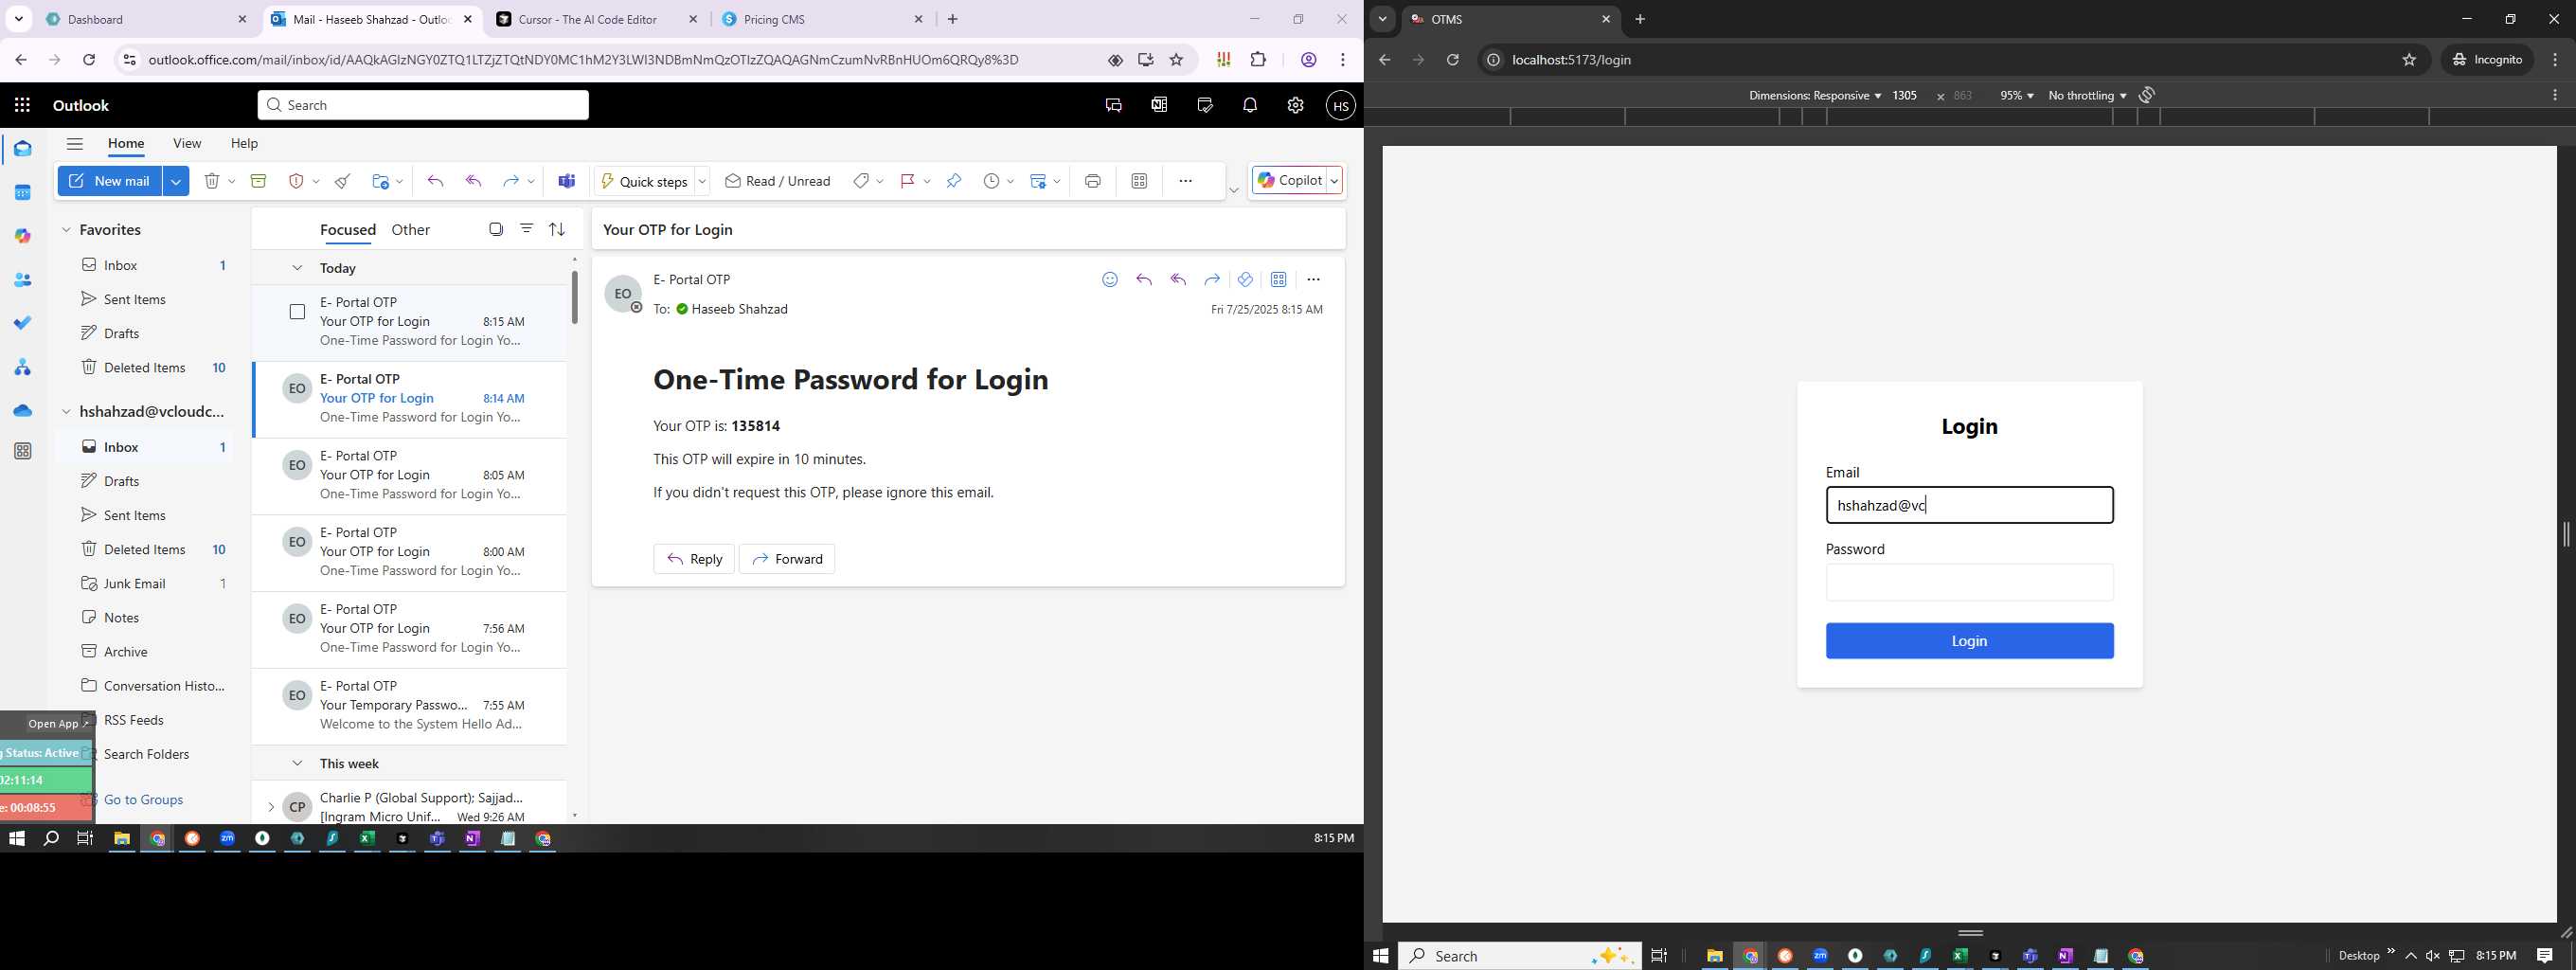Click the Copilot button in ribbon
2576x970 pixels.
1290,181
